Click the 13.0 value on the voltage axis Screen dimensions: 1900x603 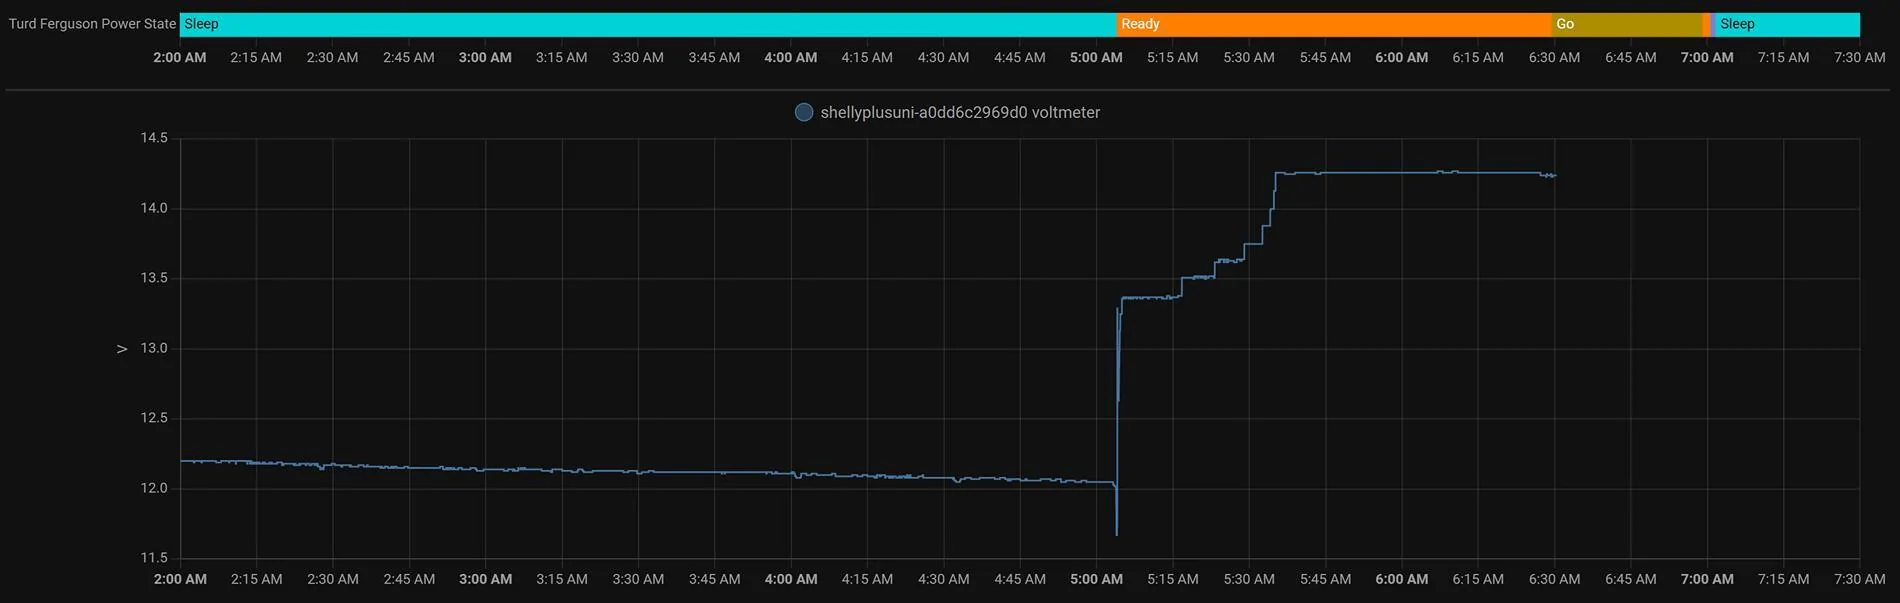click(x=154, y=348)
